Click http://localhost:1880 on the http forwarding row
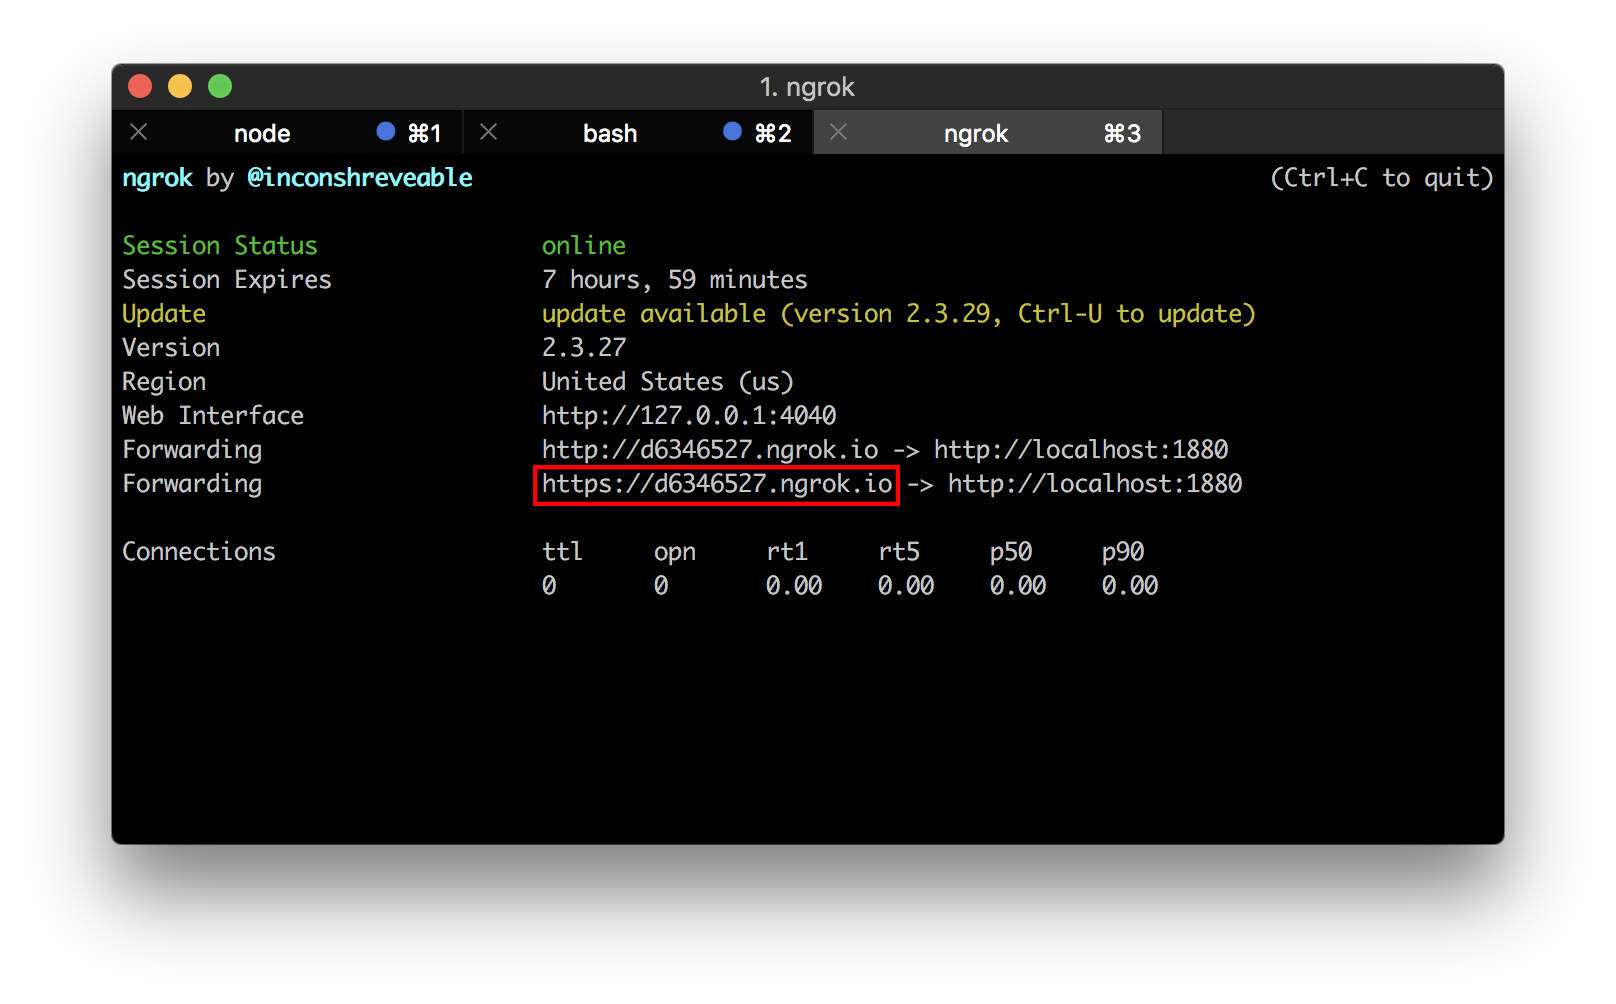This screenshot has width=1616, height=1004. click(1081, 450)
